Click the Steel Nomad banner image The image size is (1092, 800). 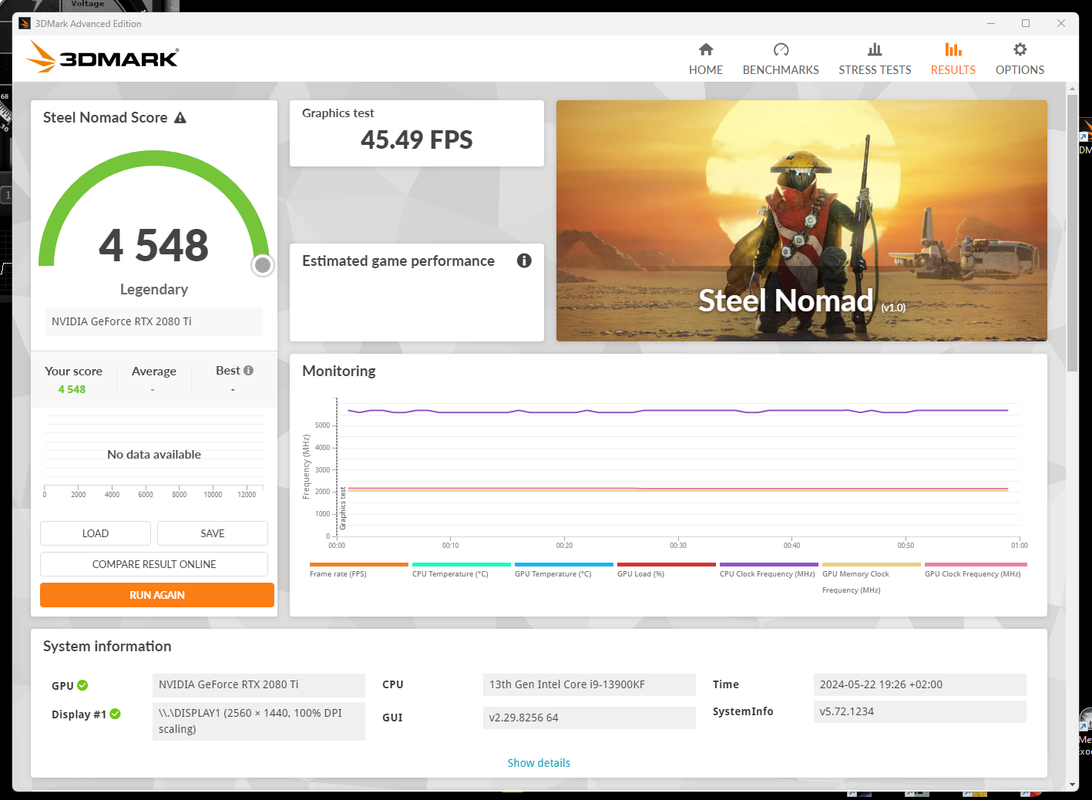(801, 221)
